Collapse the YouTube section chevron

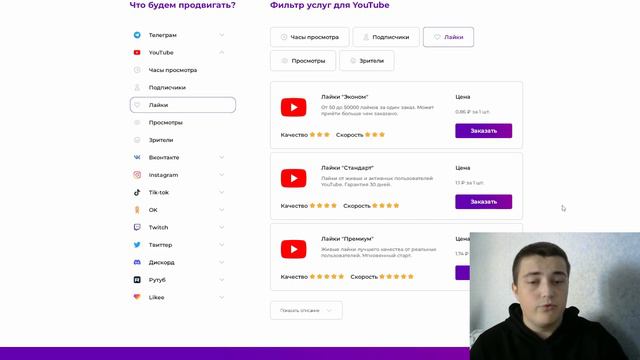click(x=222, y=52)
